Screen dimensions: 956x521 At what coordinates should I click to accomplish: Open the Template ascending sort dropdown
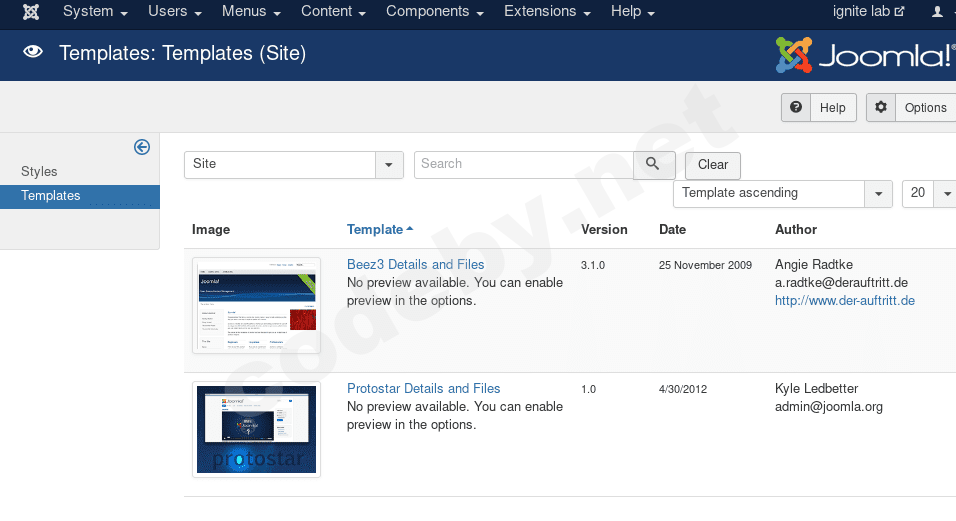click(x=783, y=194)
